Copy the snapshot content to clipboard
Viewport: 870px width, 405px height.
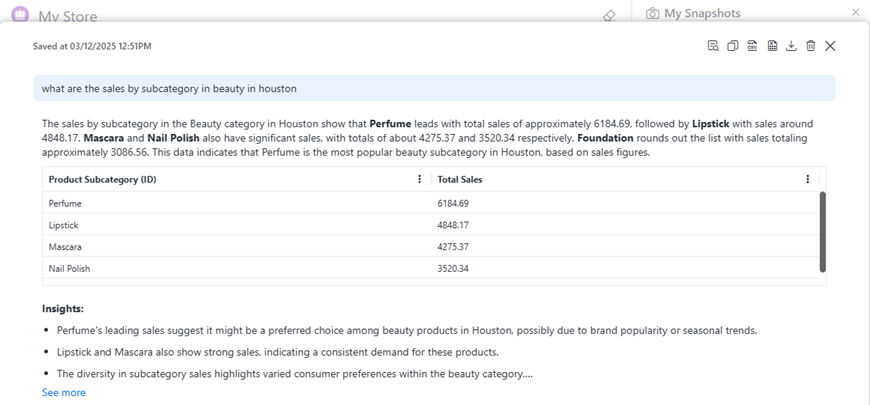[733, 46]
